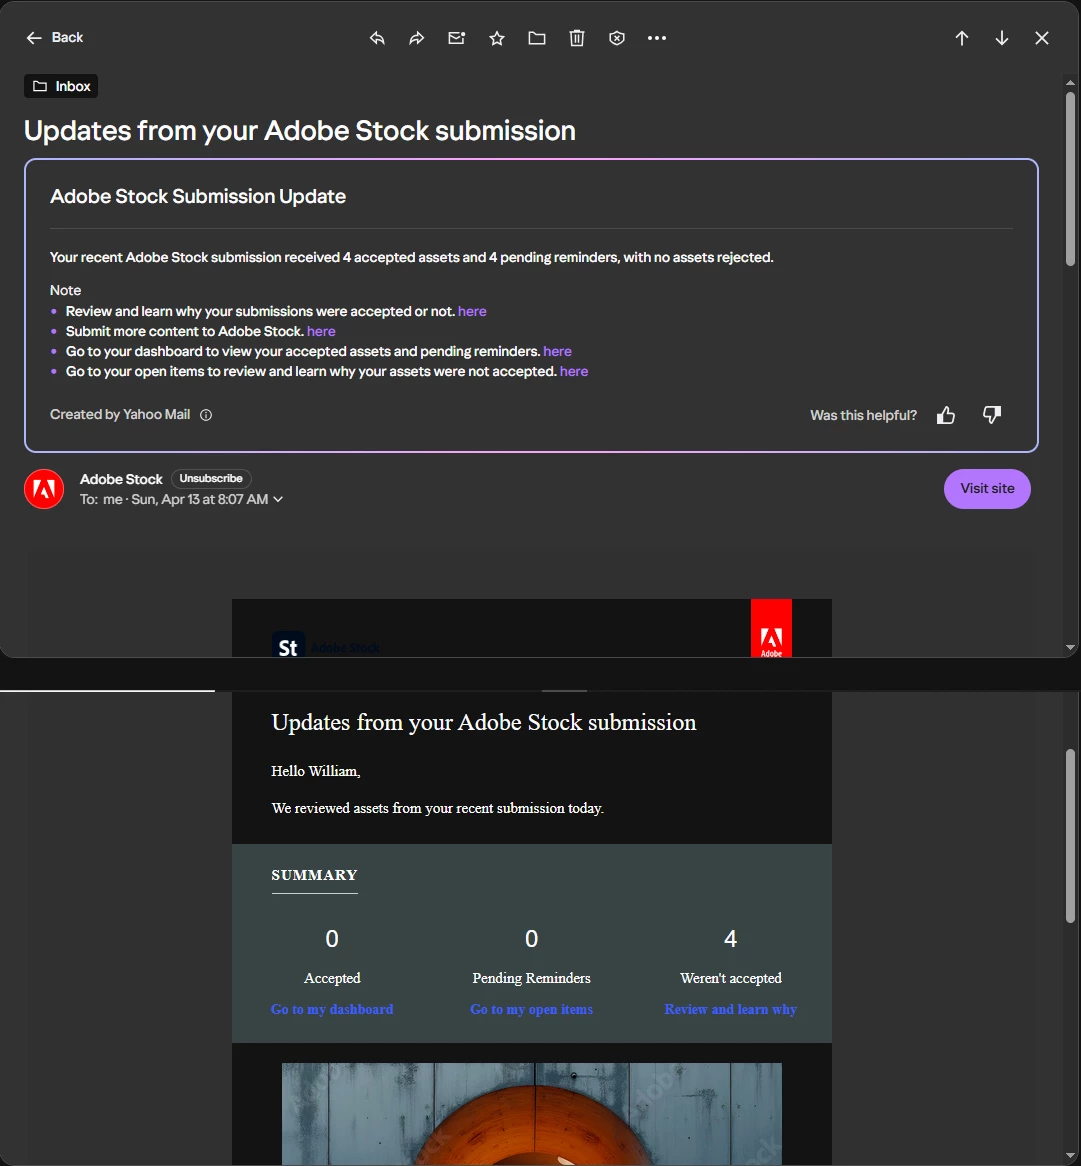Open the dashboard 'here' link in summary

click(558, 352)
